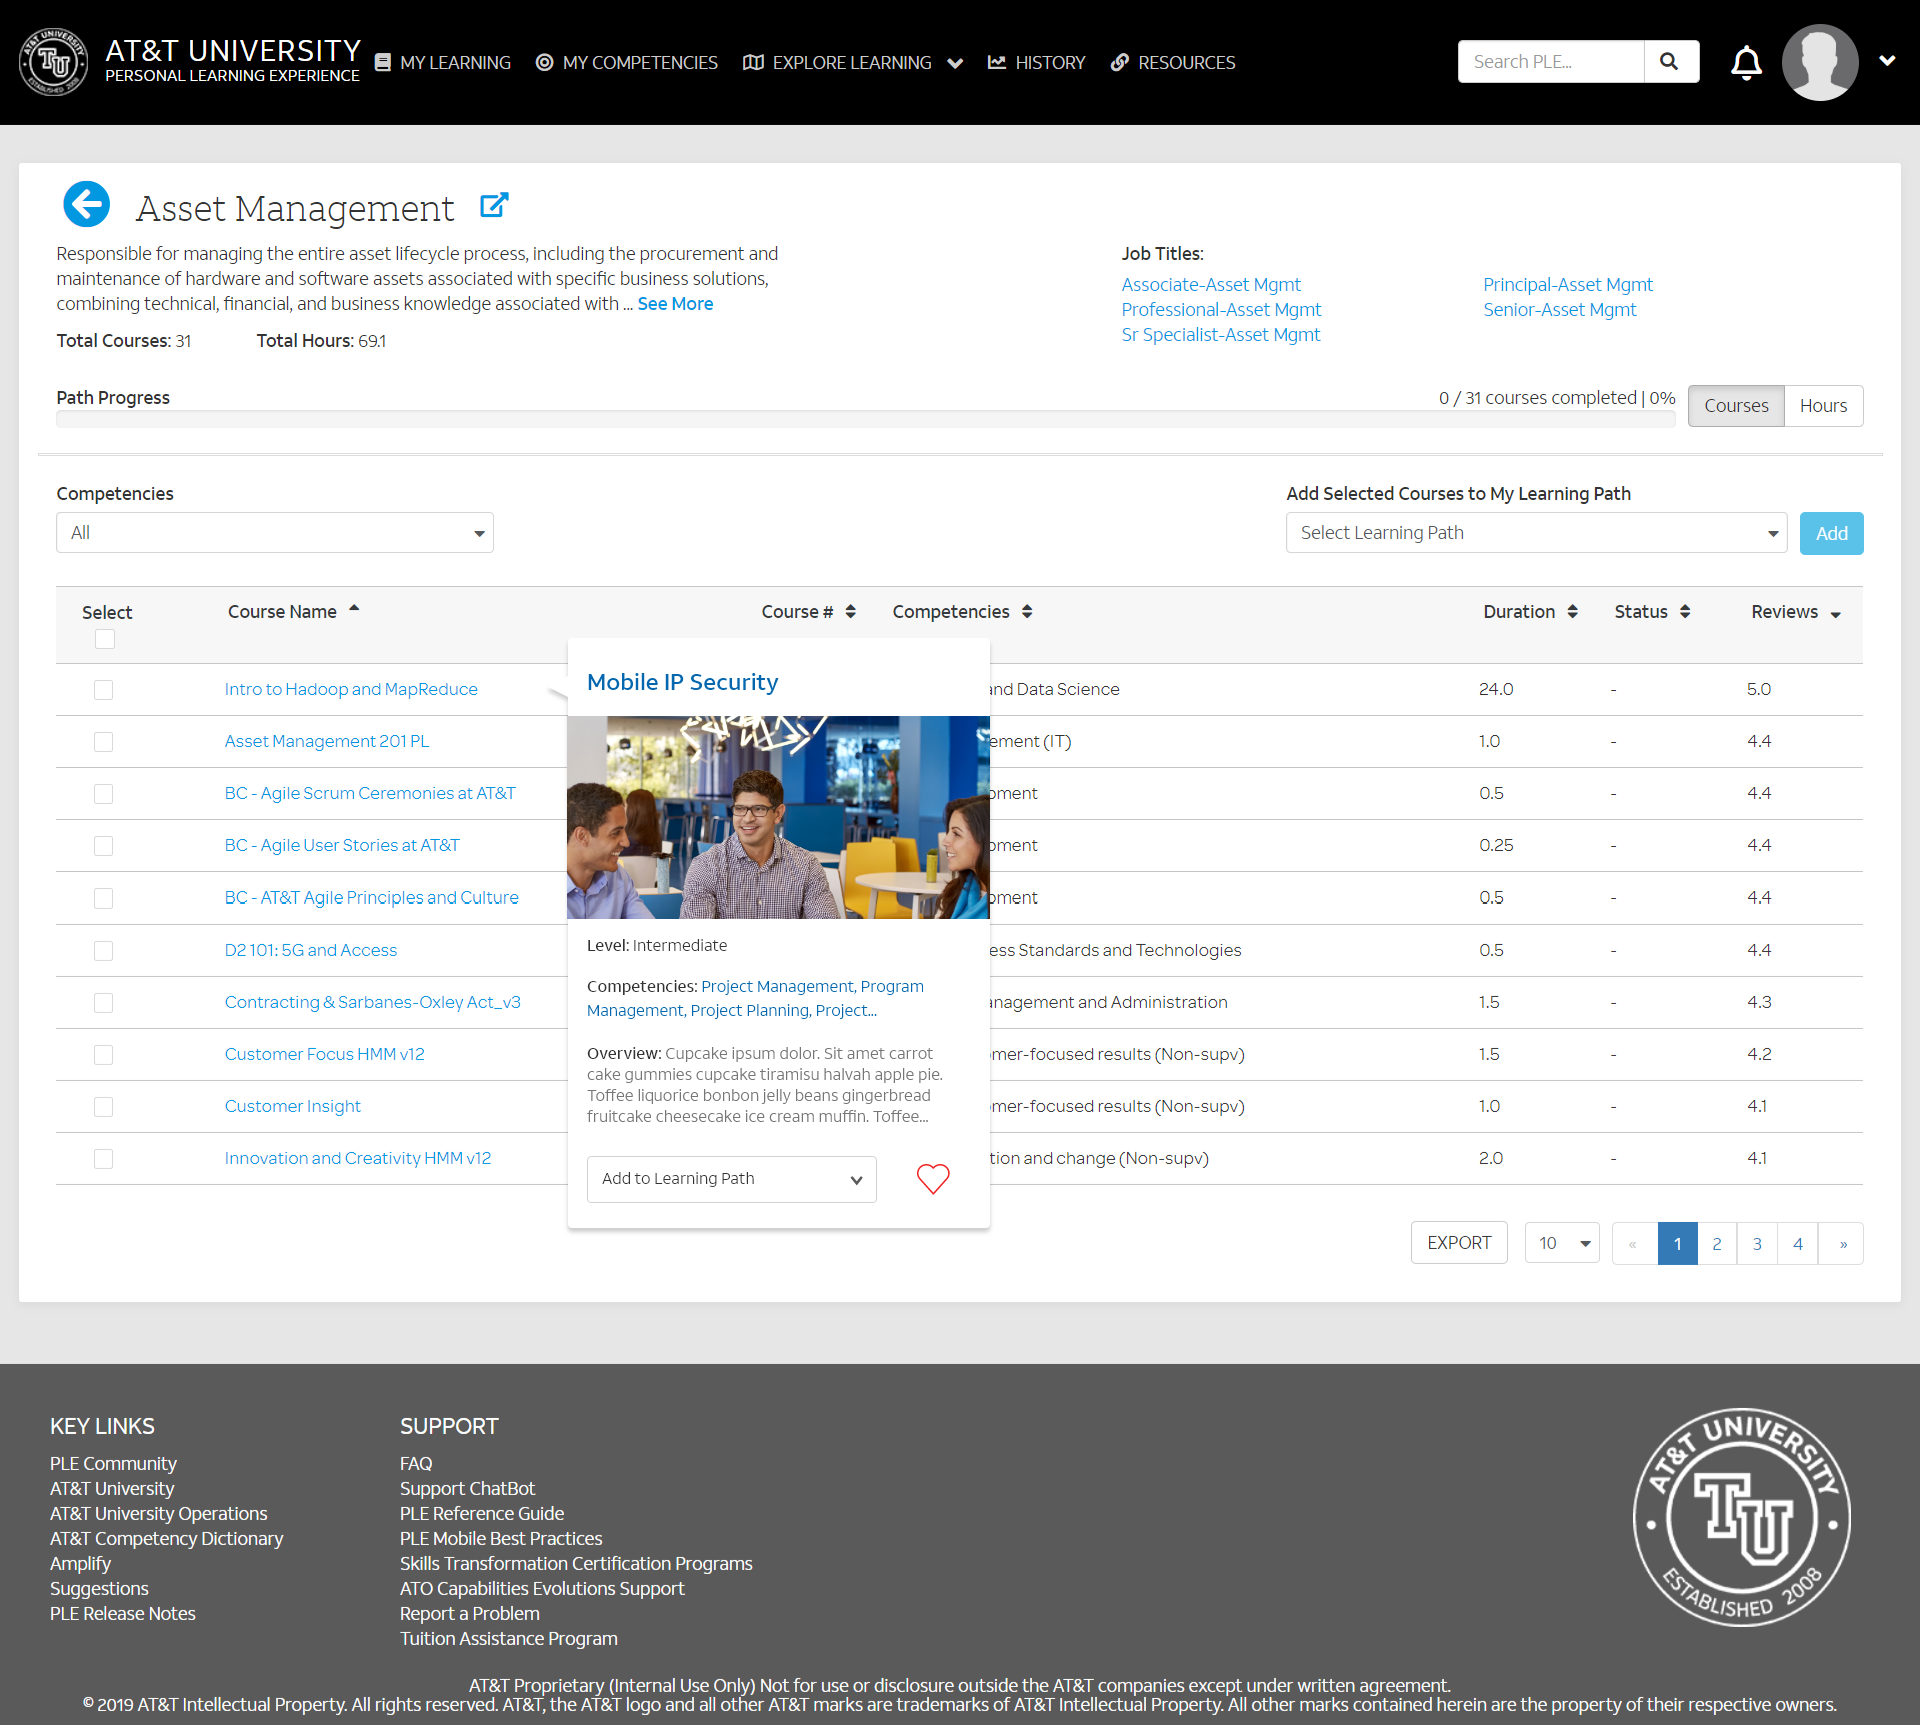Go to page 4

[x=1797, y=1243]
